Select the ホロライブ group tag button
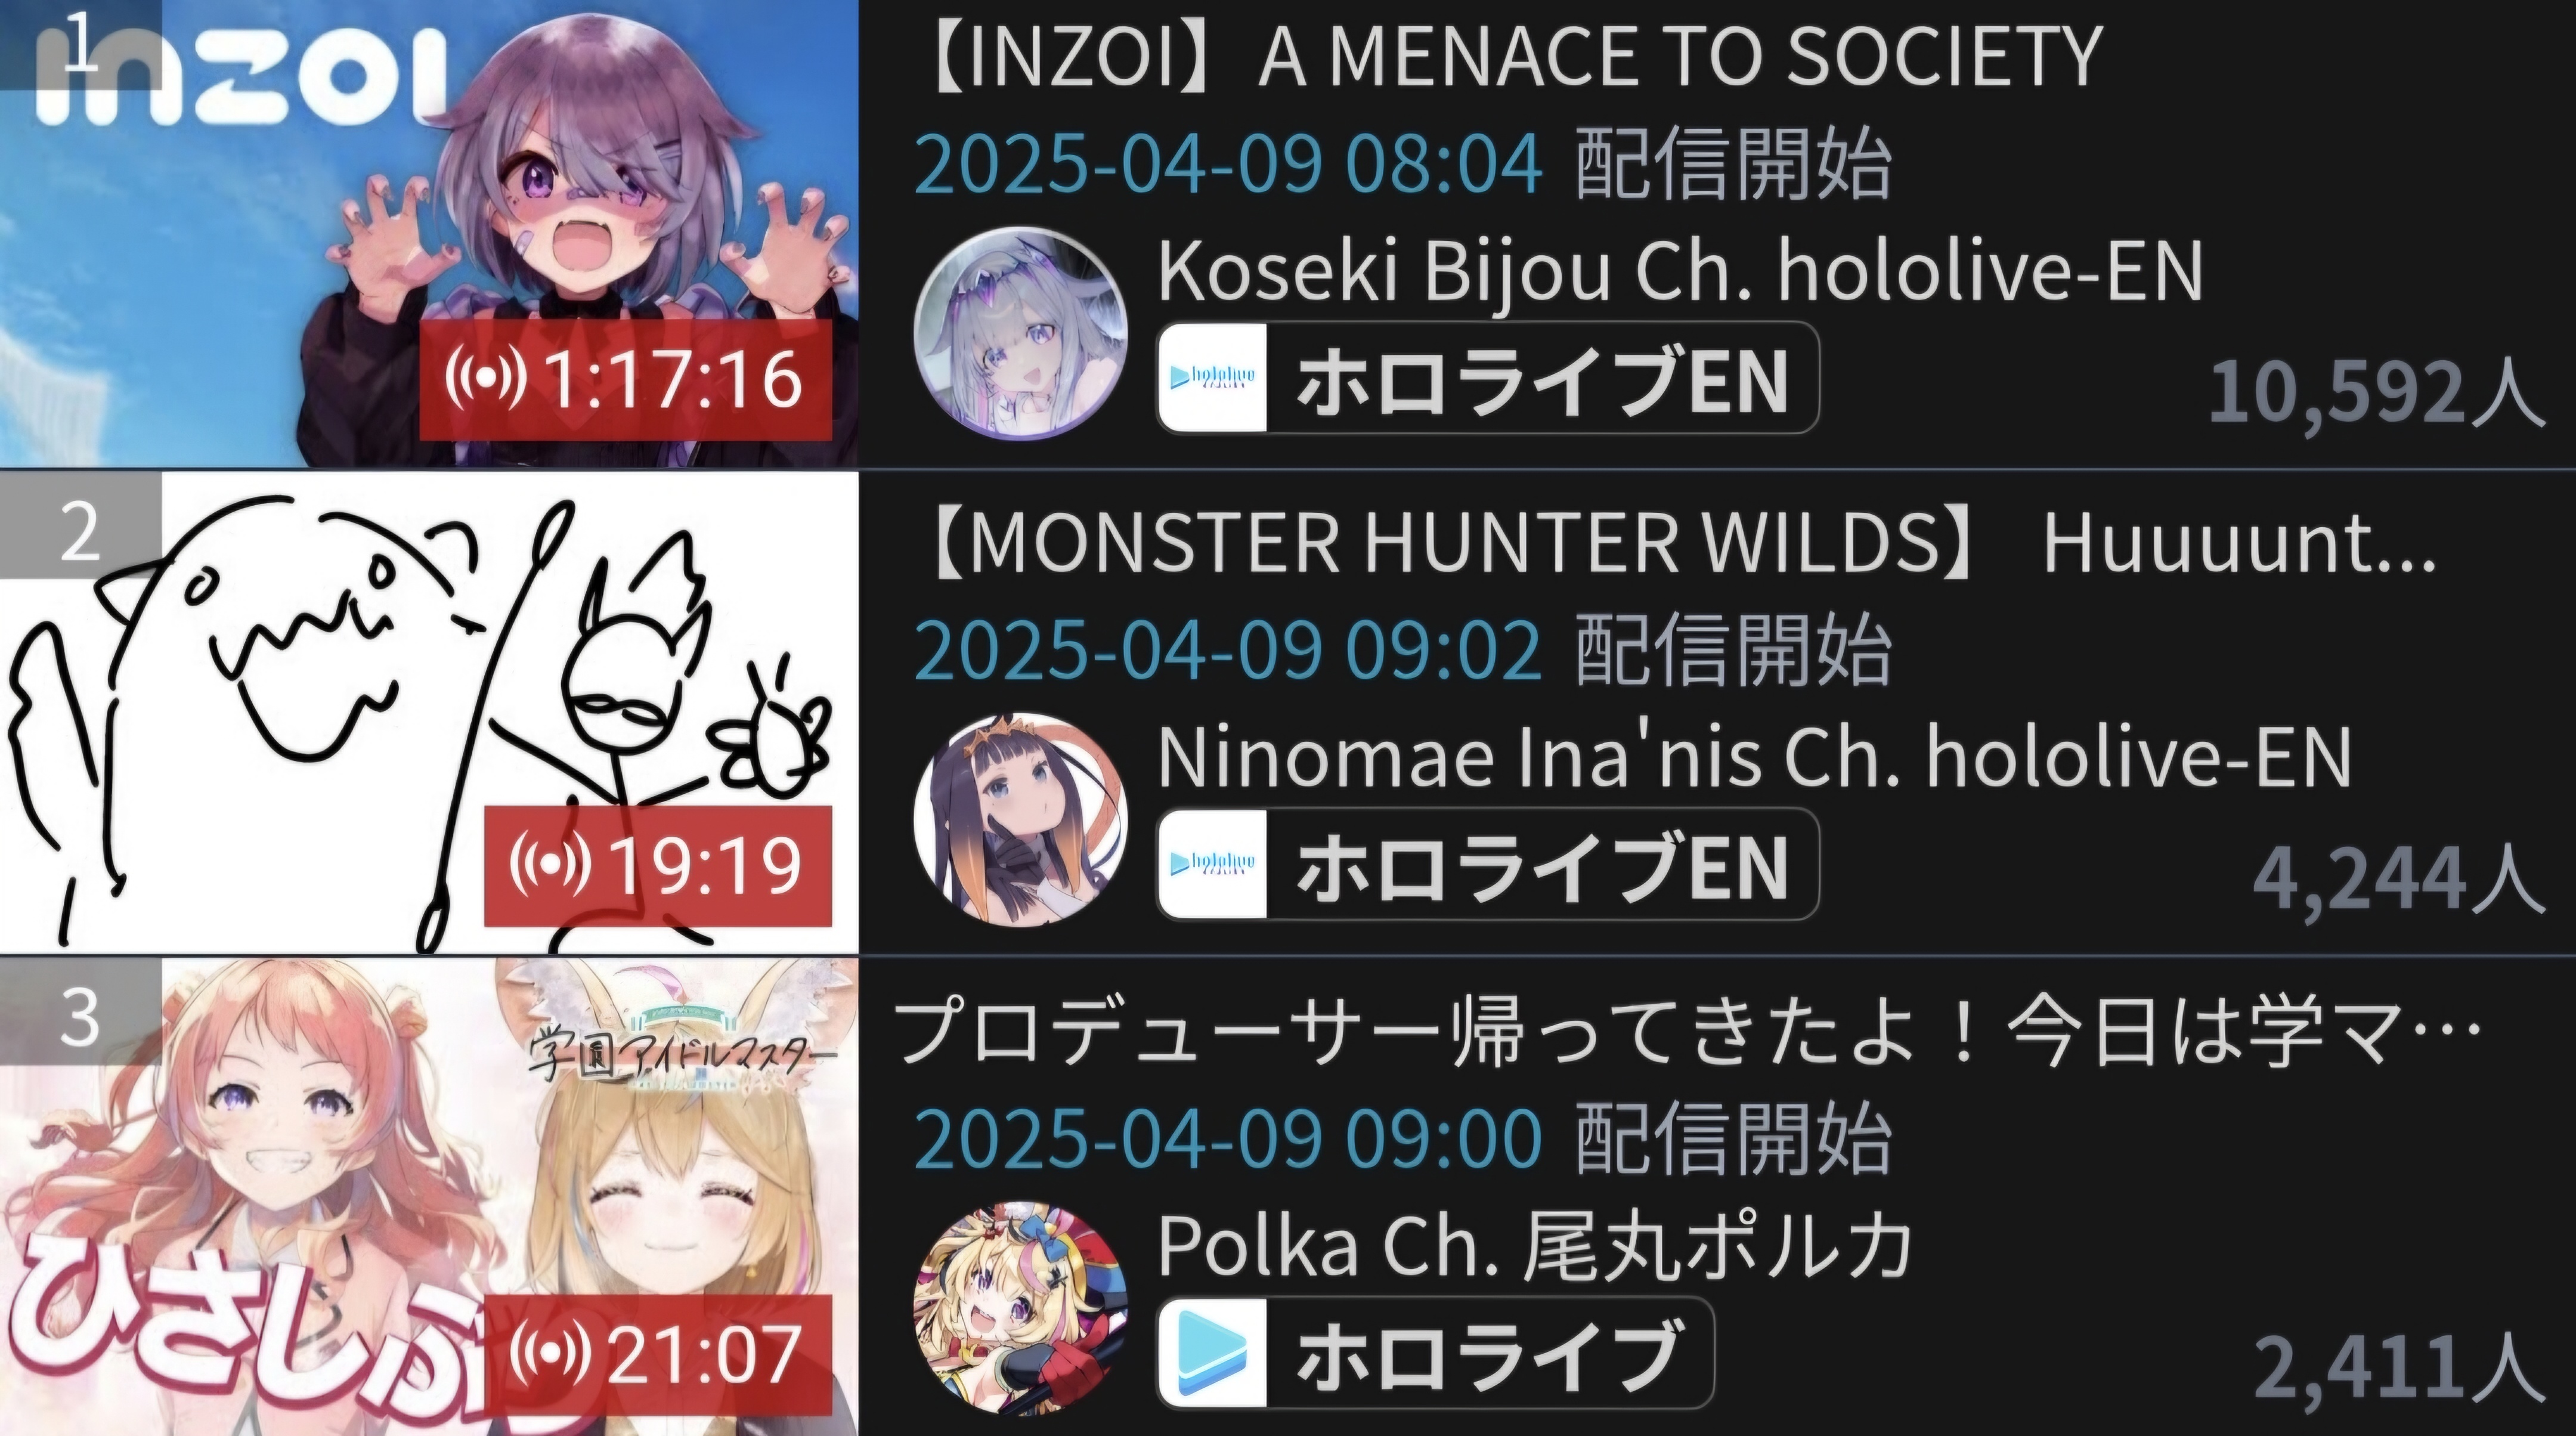Viewport: 2576px width, 1436px height. click(x=1435, y=1353)
